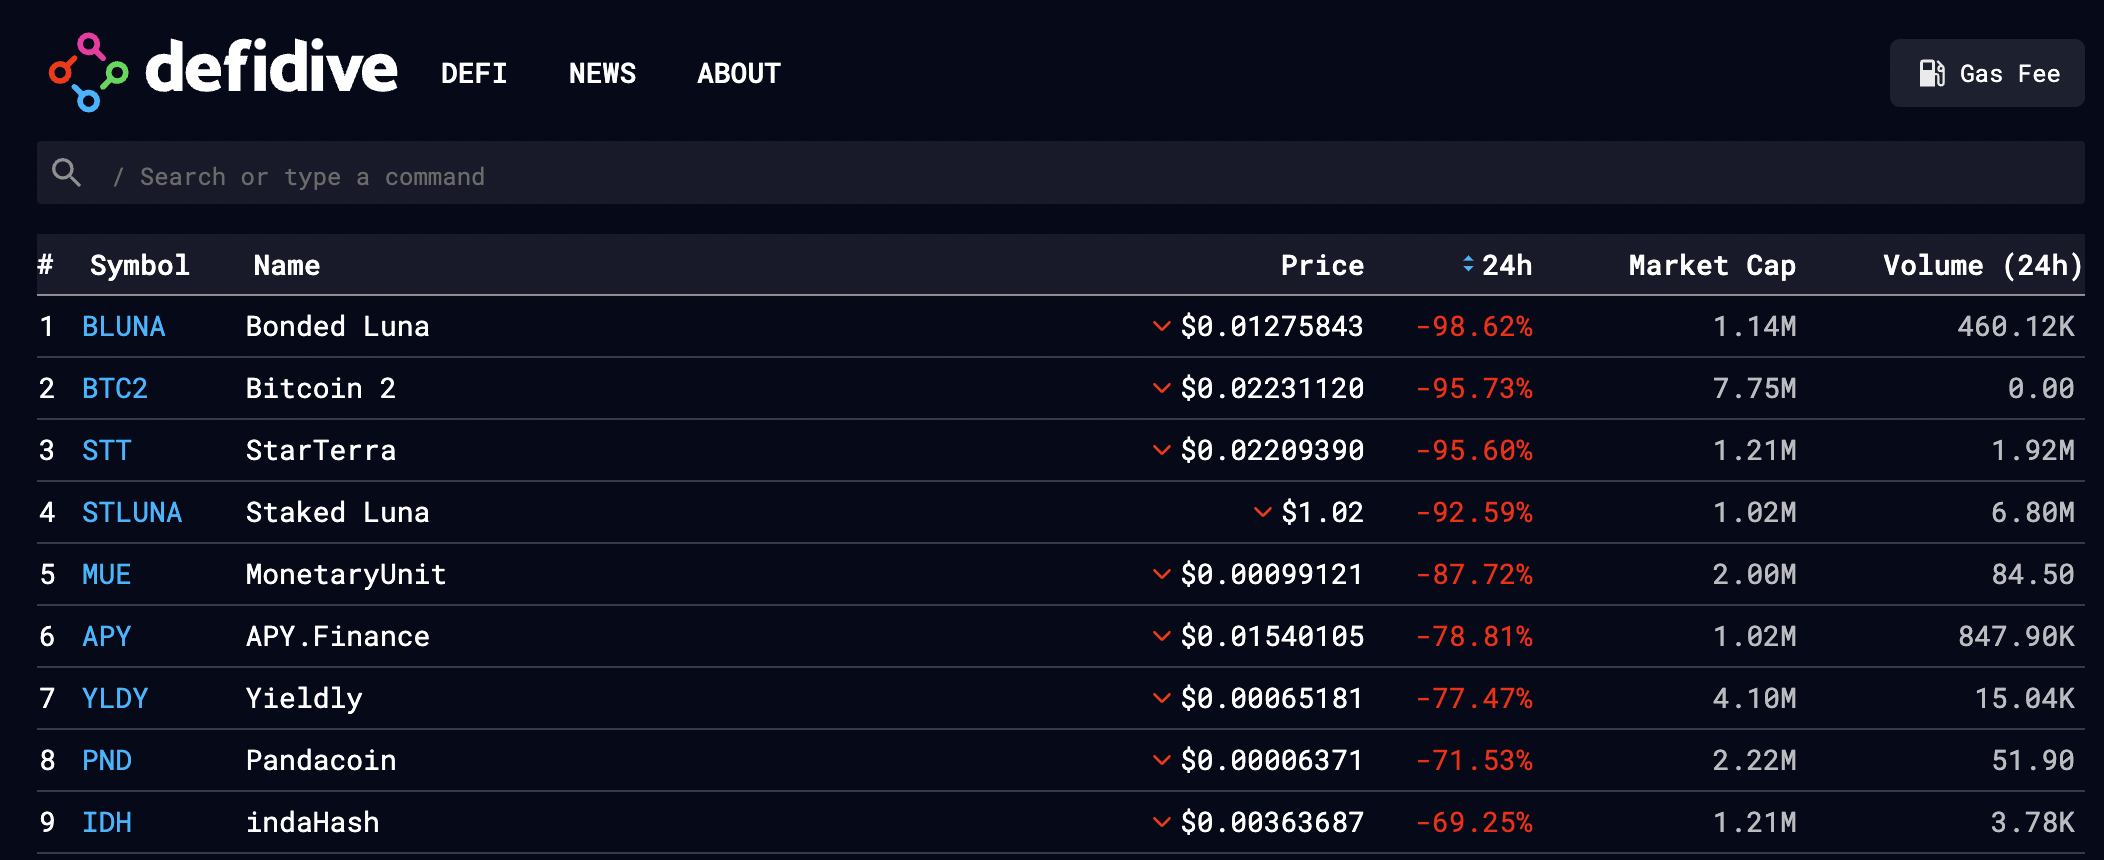
Task: Select the StarTerra name cell
Action: coord(321,450)
